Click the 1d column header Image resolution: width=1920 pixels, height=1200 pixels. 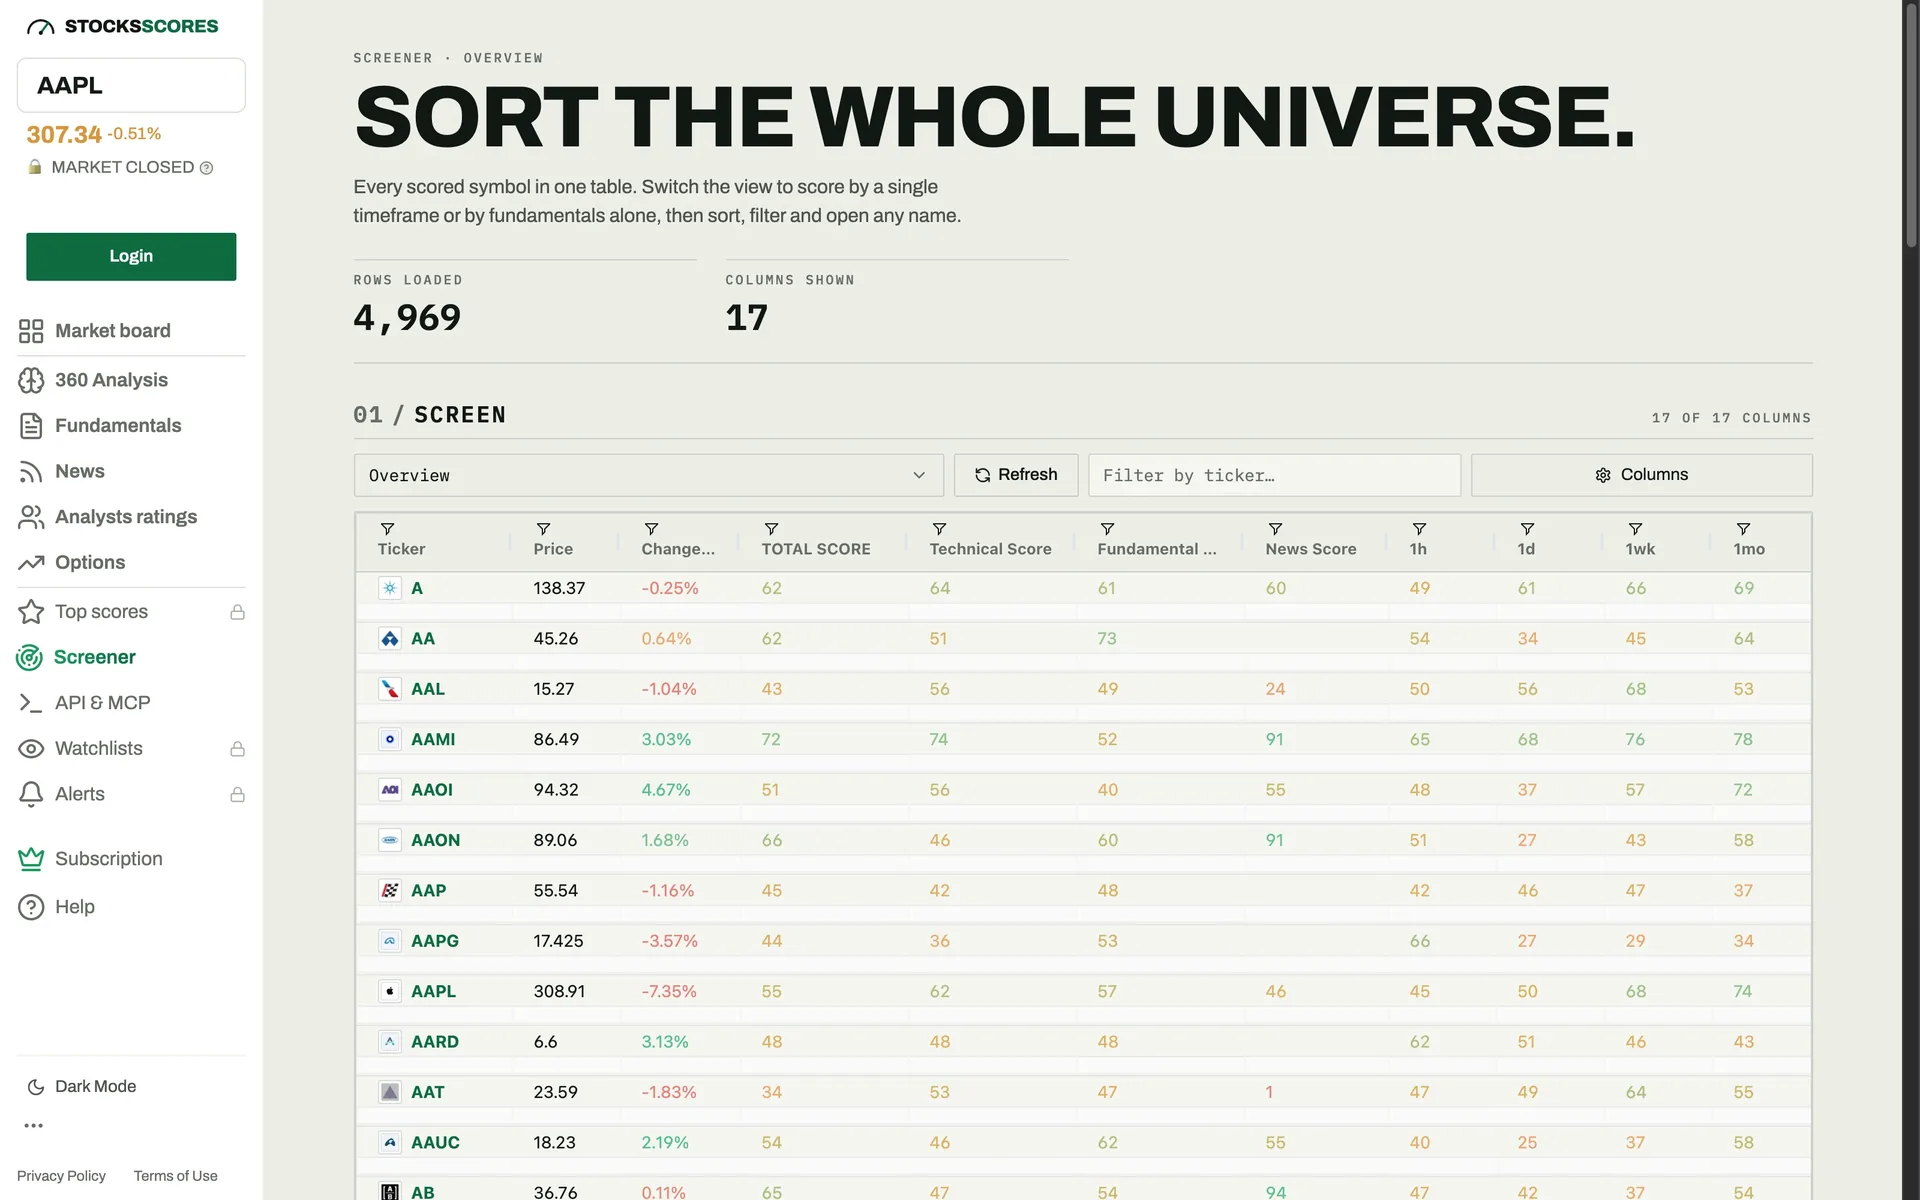click(1526, 549)
